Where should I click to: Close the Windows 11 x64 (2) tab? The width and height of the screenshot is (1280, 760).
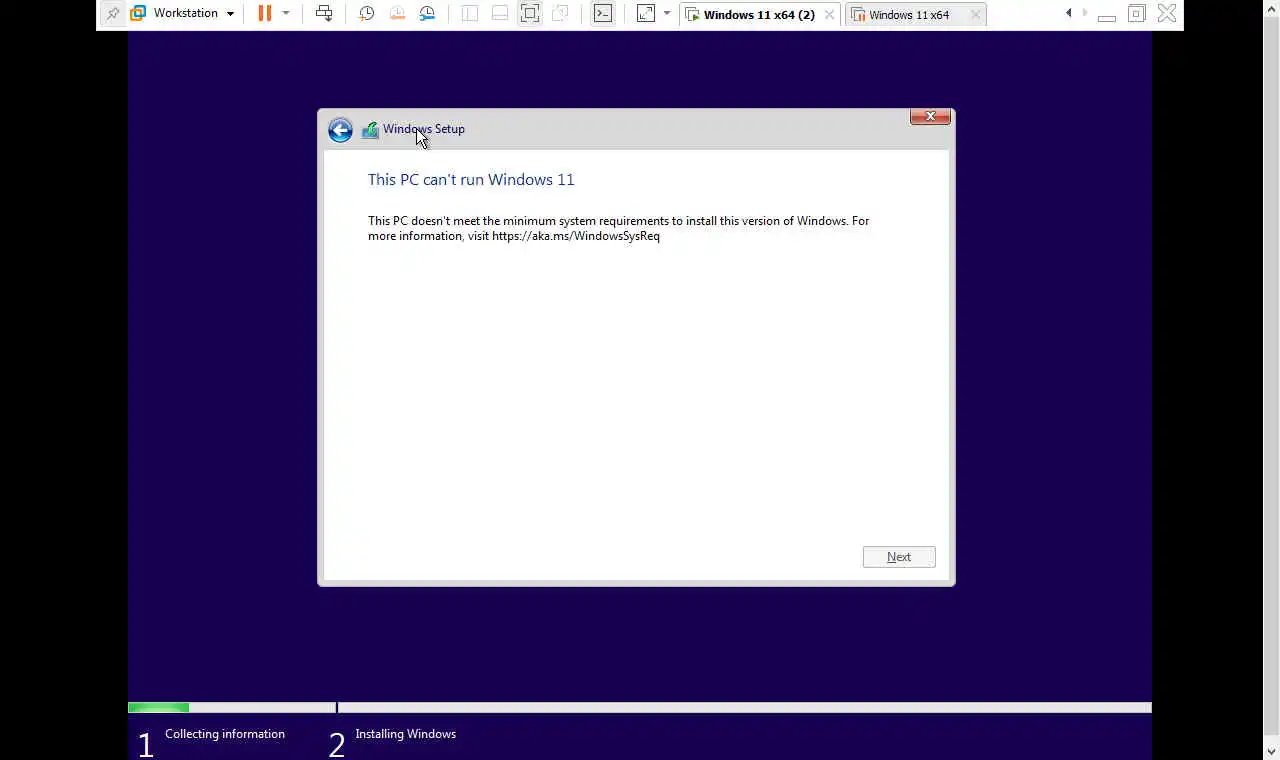click(x=829, y=15)
